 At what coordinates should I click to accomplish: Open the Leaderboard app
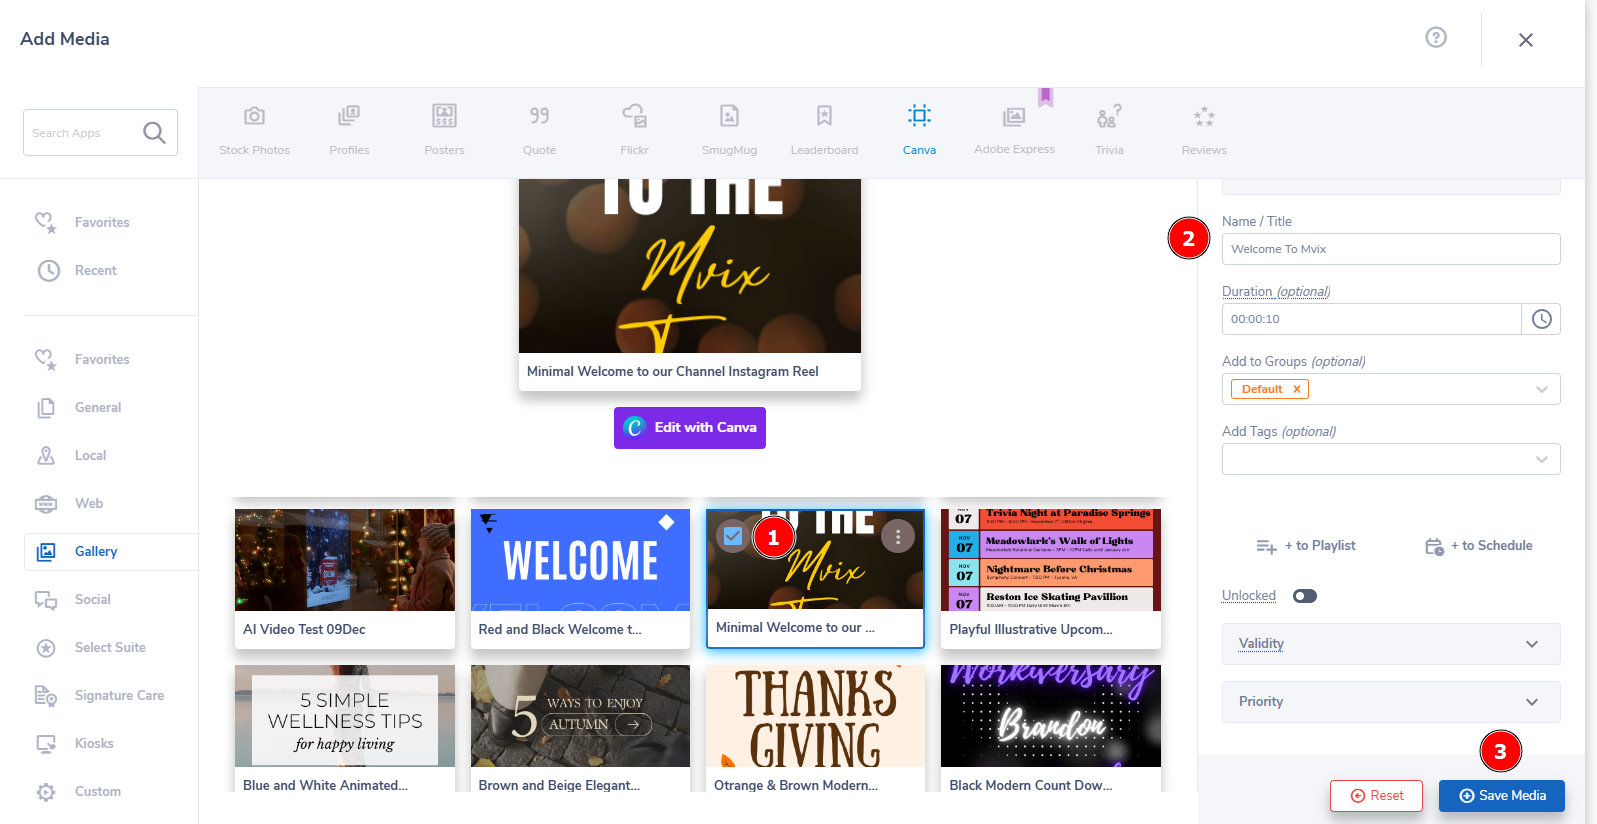click(824, 130)
